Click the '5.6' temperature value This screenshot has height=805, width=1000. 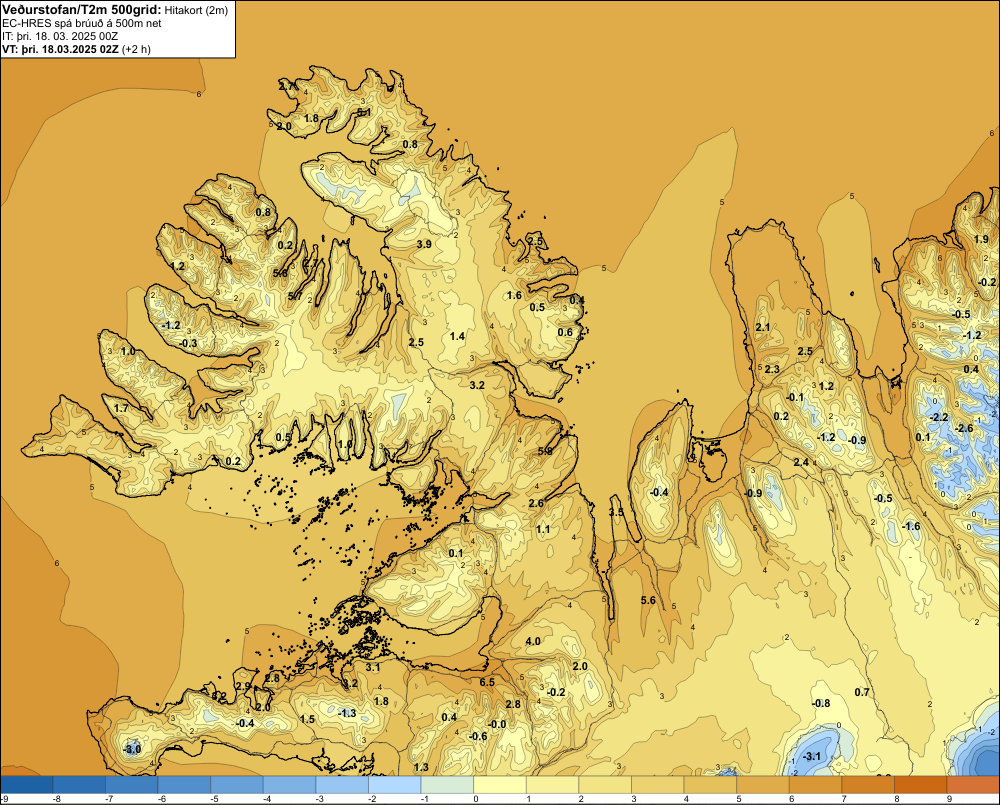tap(648, 600)
